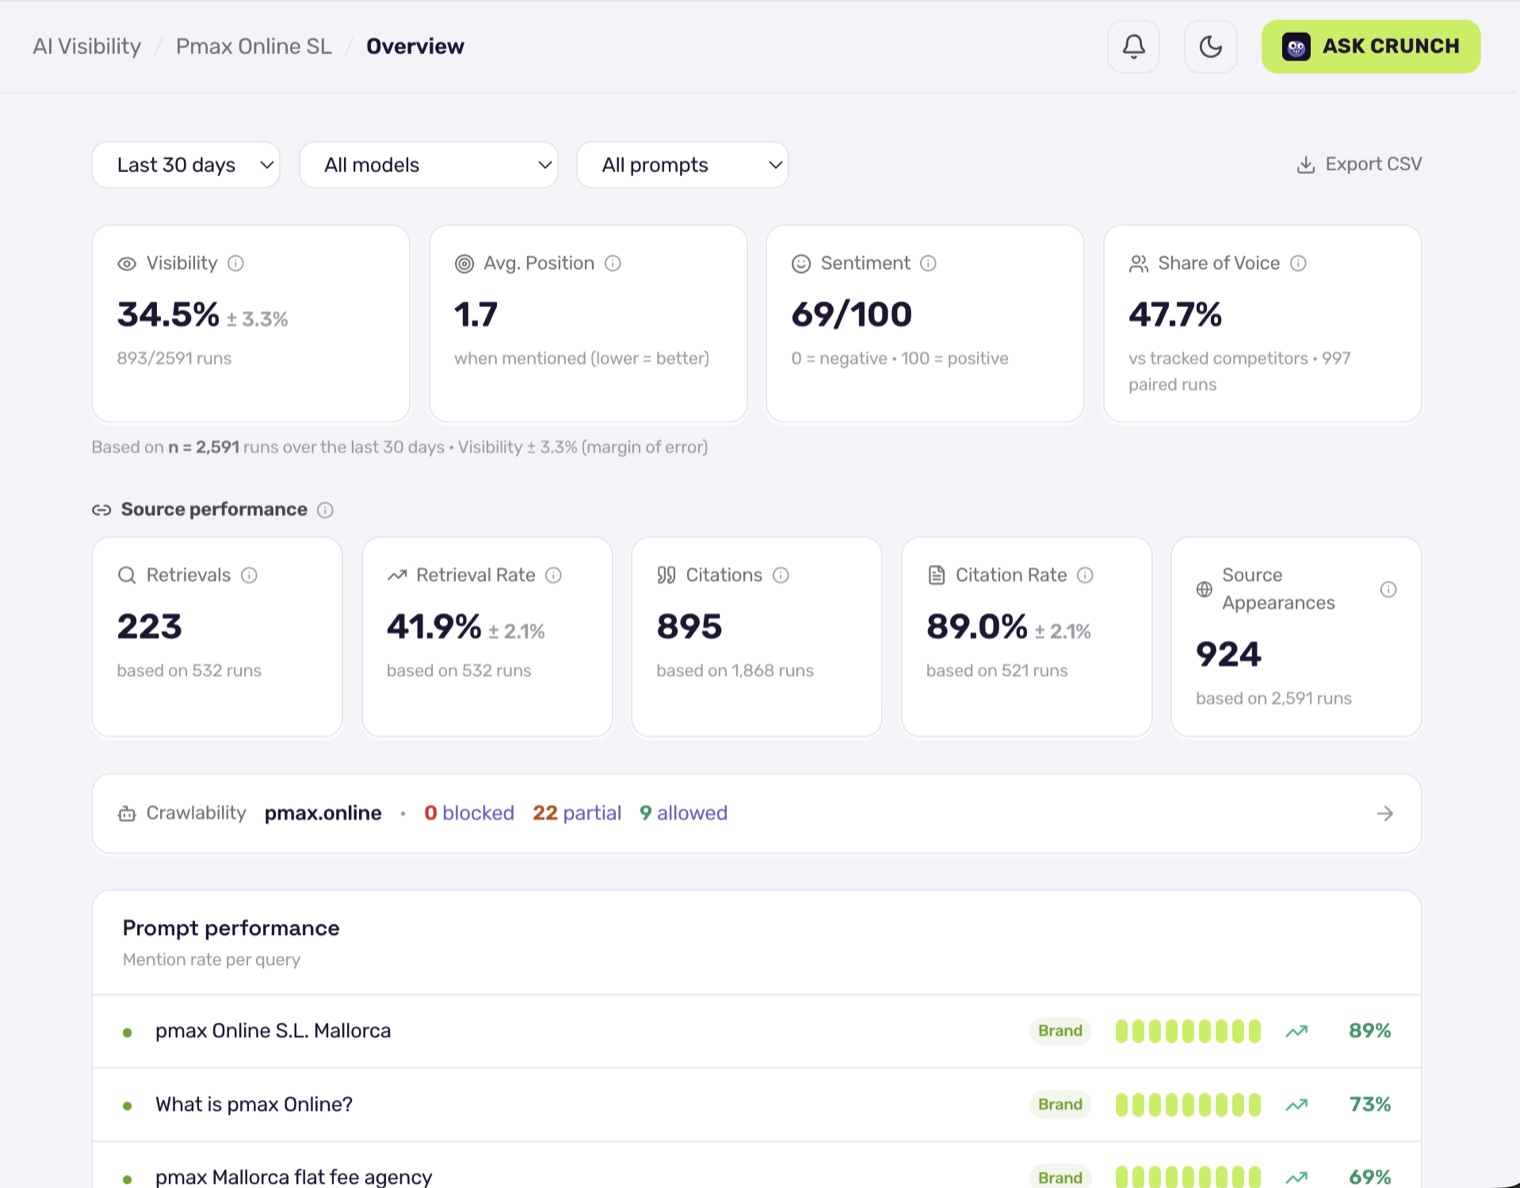Go to Pmax Online SL breadcrumb
This screenshot has height=1188, width=1520.
pyautogui.click(x=254, y=46)
